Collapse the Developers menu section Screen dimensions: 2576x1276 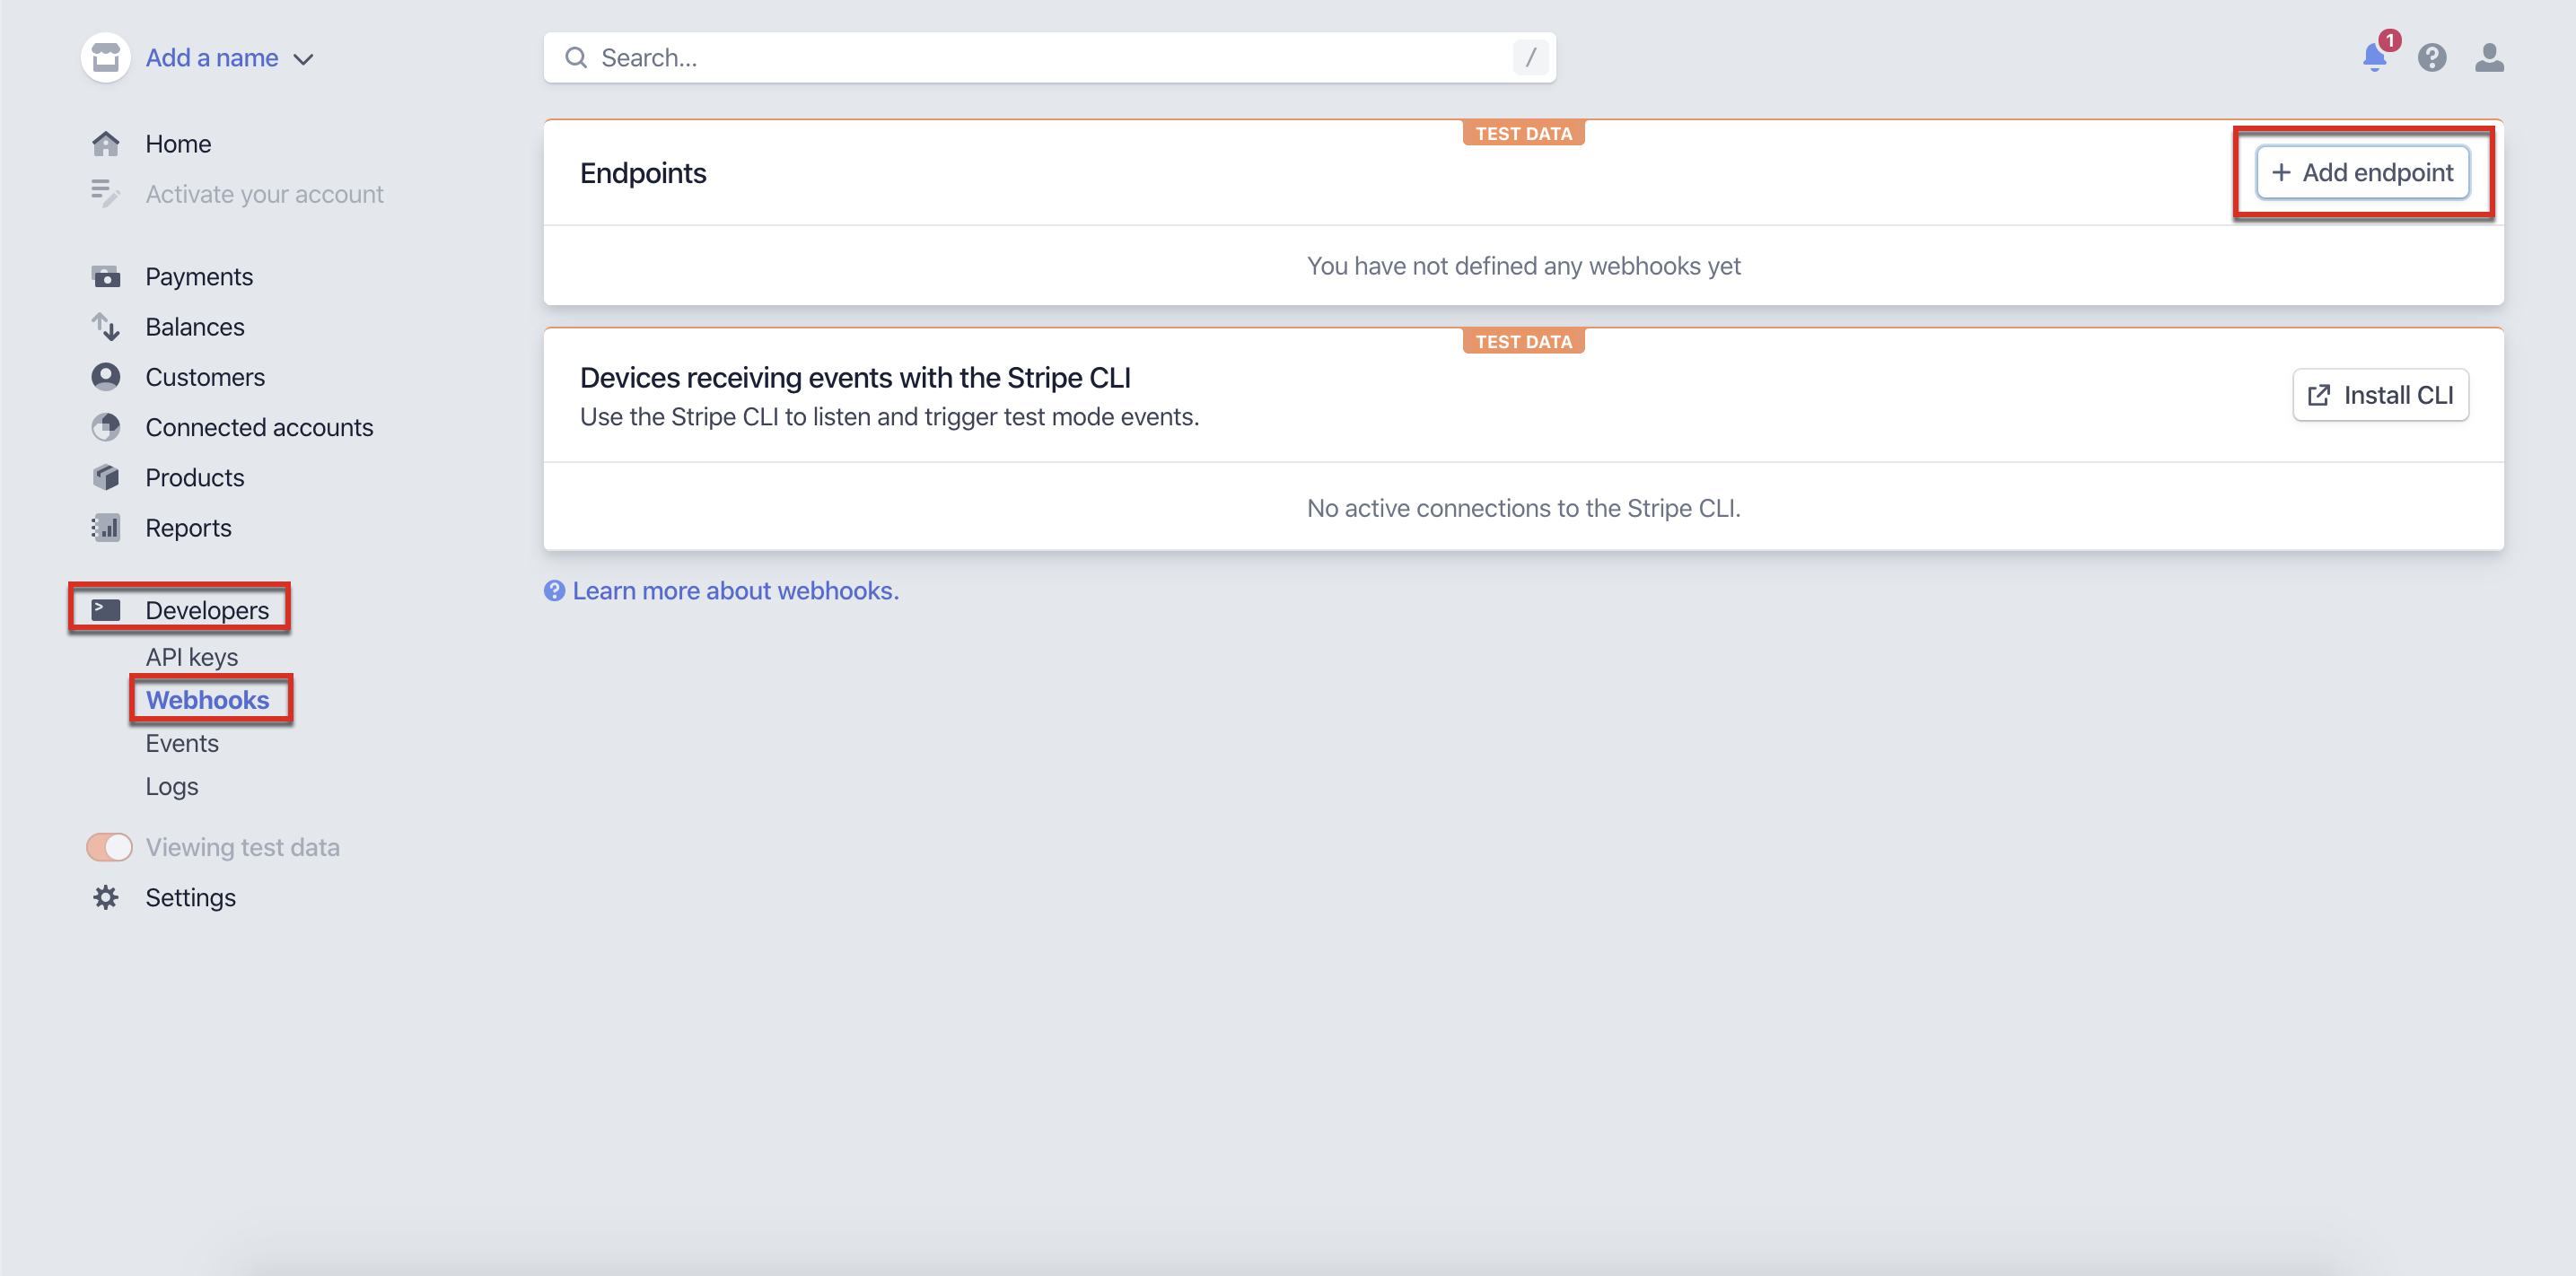206,610
